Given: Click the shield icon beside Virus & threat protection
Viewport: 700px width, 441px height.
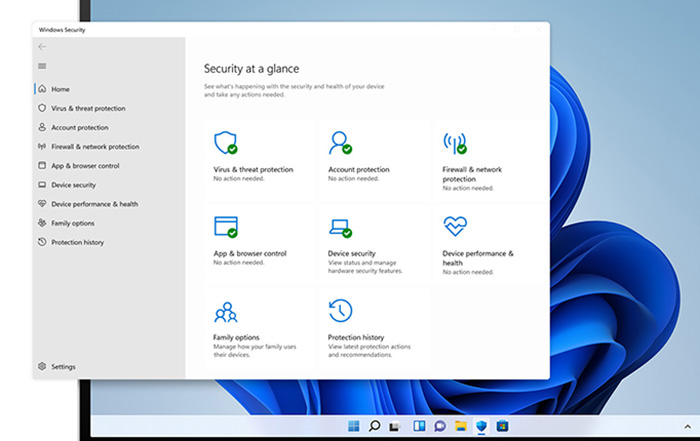Looking at the screenshot, I should click(42, 108).
